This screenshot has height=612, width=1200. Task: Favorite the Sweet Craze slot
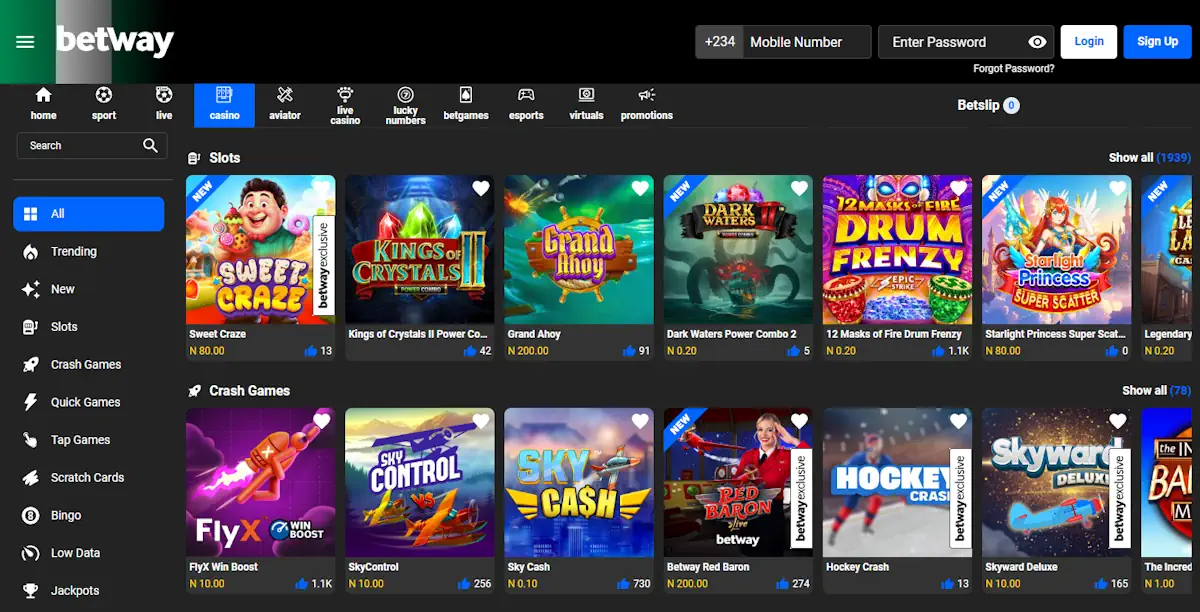click(x=321, y=188)
